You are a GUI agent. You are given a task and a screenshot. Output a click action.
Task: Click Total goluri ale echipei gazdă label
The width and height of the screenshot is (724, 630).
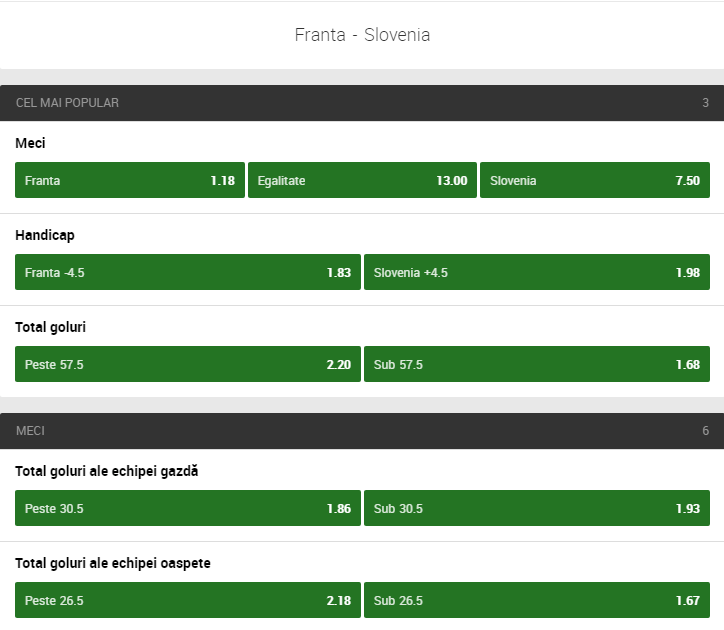click(x=107, y=471)
